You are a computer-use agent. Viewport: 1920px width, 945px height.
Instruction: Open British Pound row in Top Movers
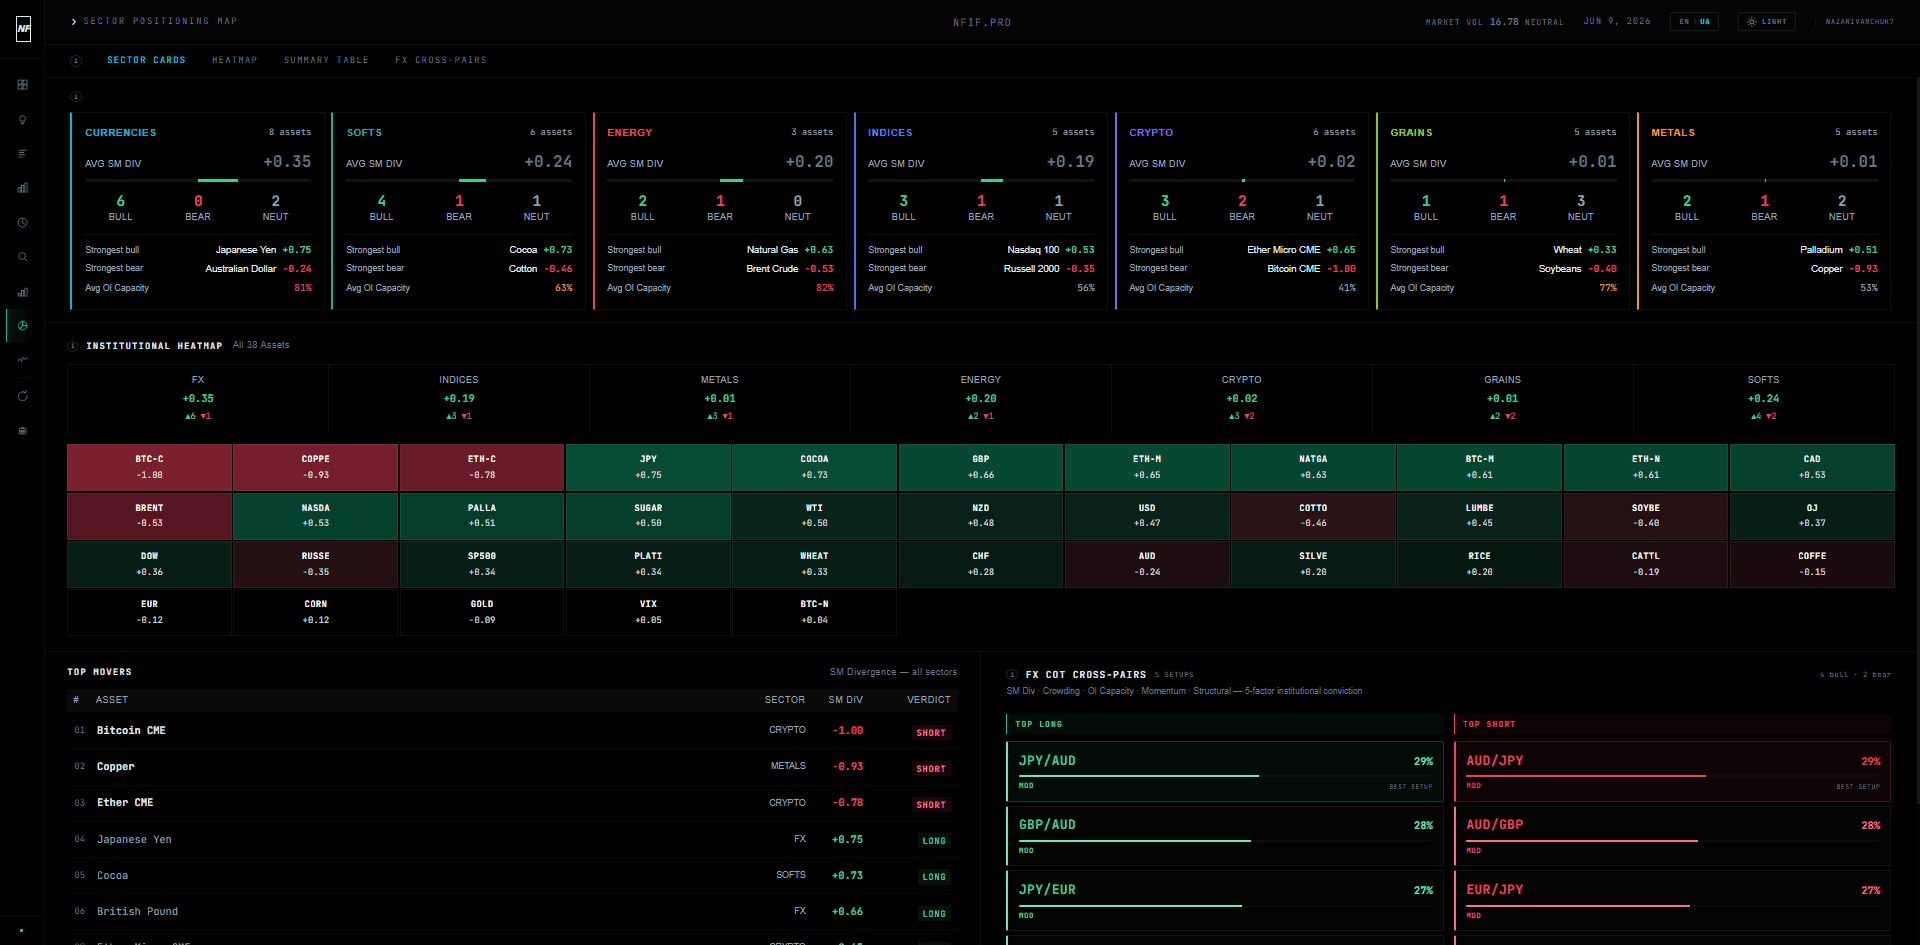512,912
